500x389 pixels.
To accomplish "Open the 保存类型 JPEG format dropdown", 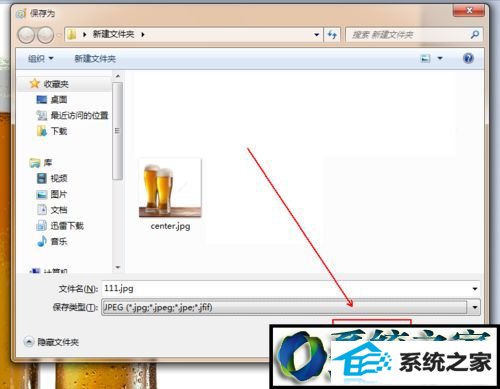I will pos(291,307).
